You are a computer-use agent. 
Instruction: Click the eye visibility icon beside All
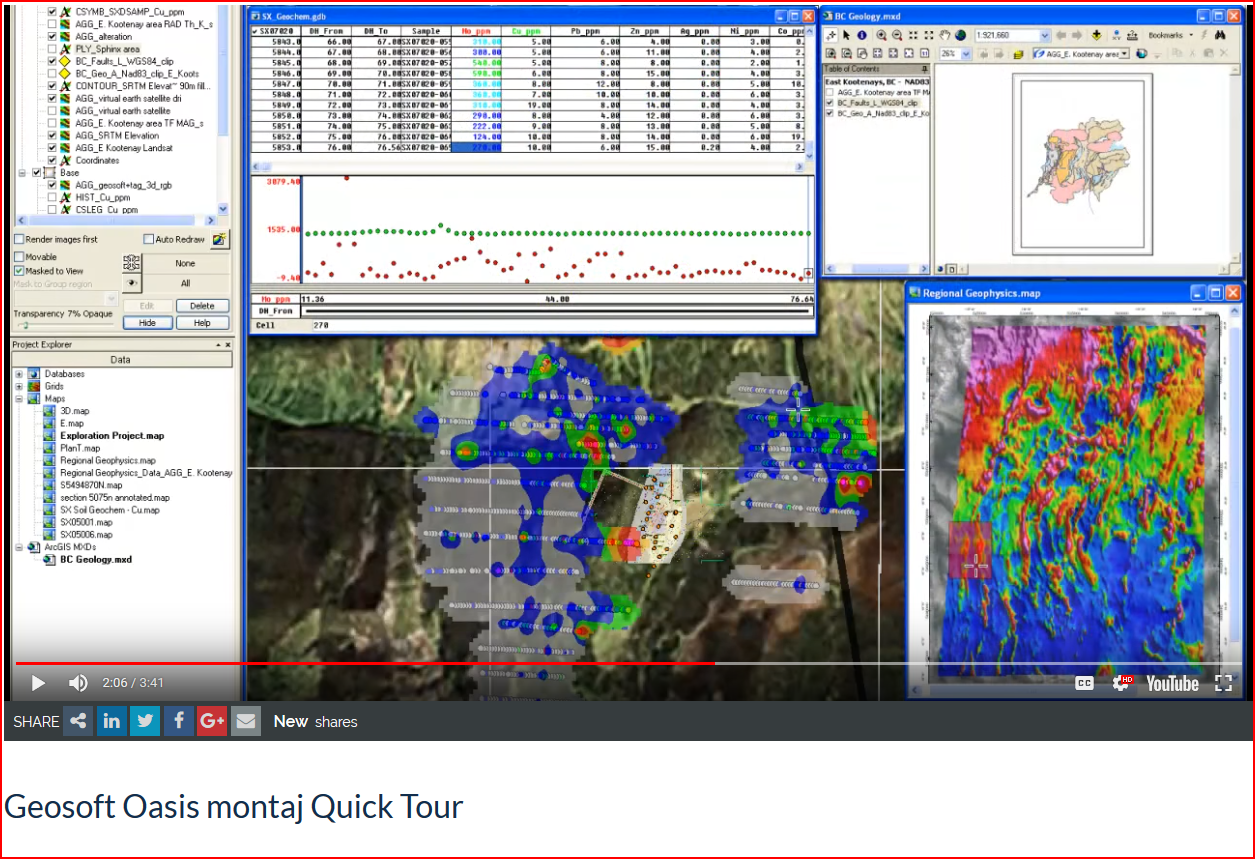click(x=130, y=283)
